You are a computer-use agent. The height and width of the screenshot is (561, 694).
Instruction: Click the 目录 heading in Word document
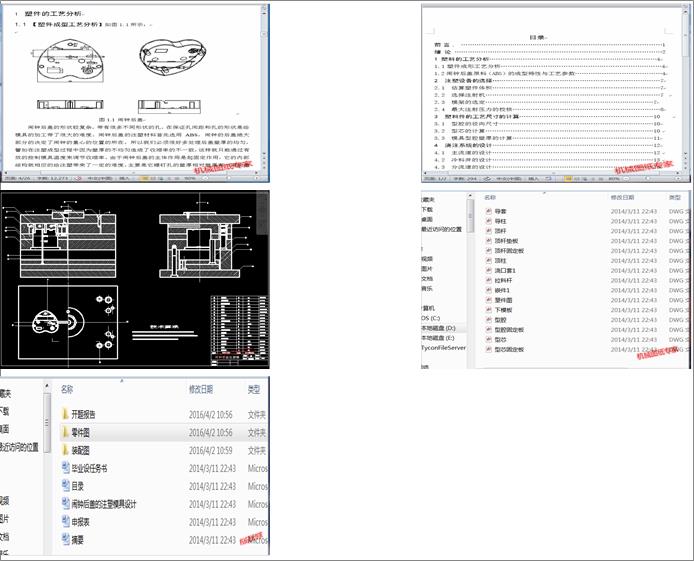click(538, 38)
